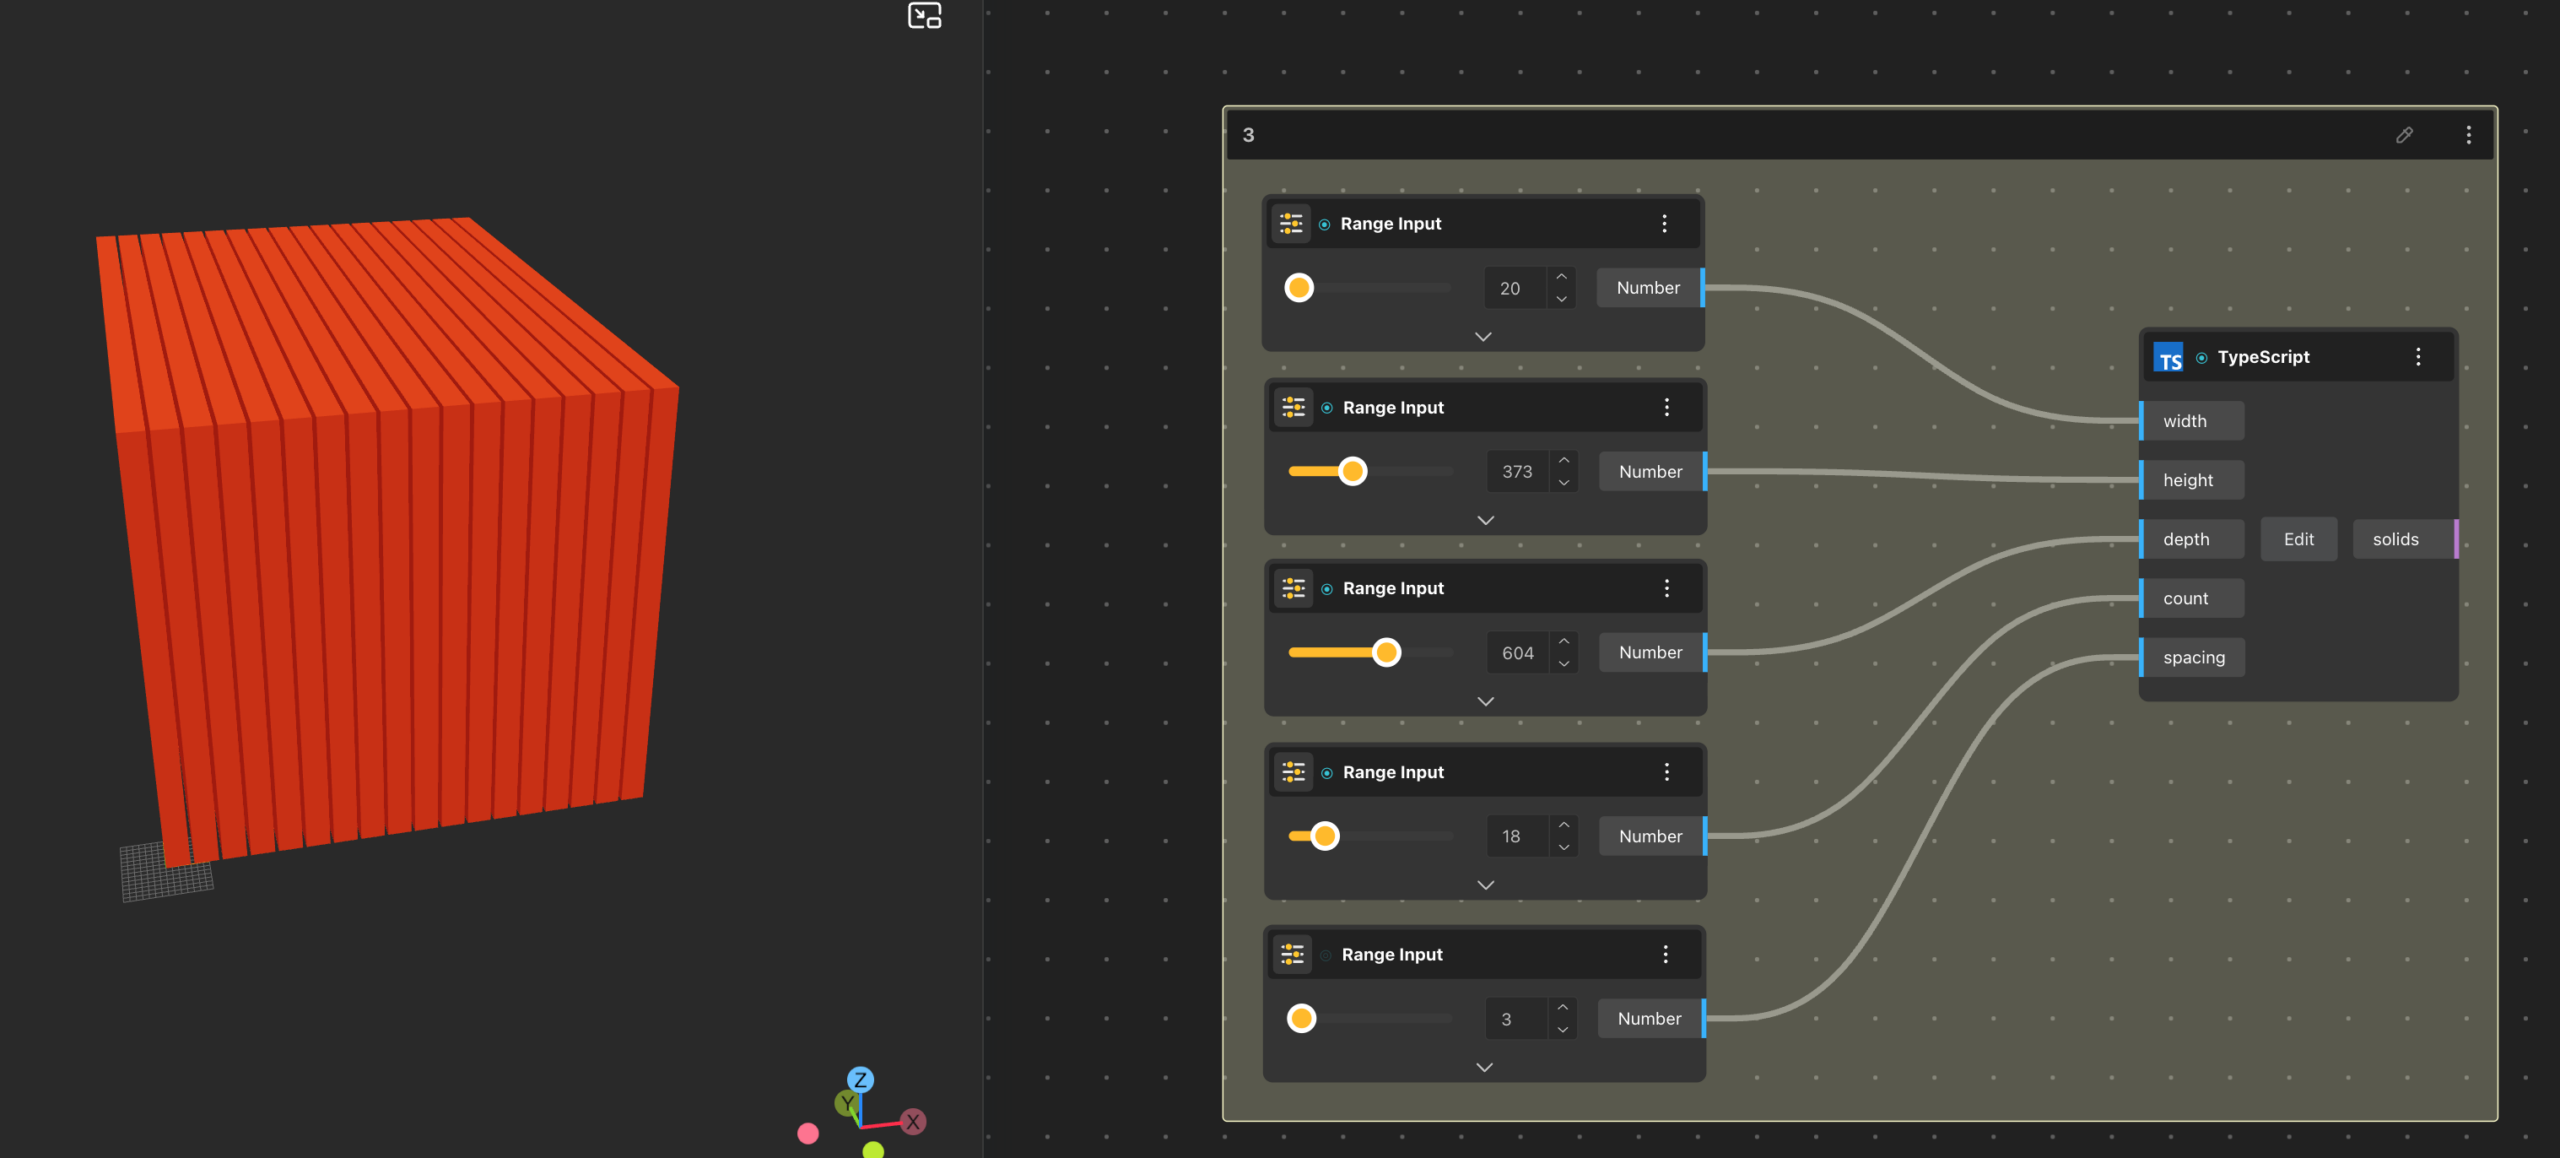
Task: Click the picture-in-picture viewport icon
Action: [x=924, y=16]
